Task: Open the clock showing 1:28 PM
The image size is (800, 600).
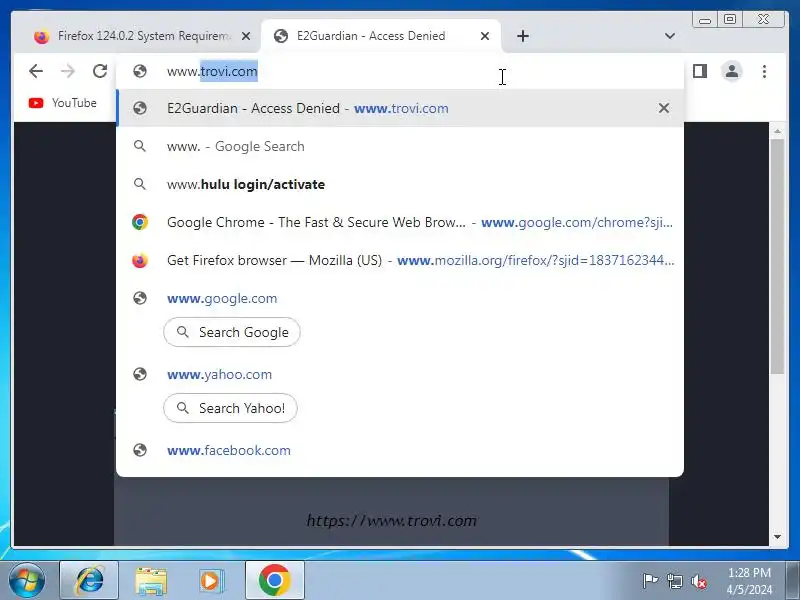Action: pyautogui.click(x=749, y=581)
